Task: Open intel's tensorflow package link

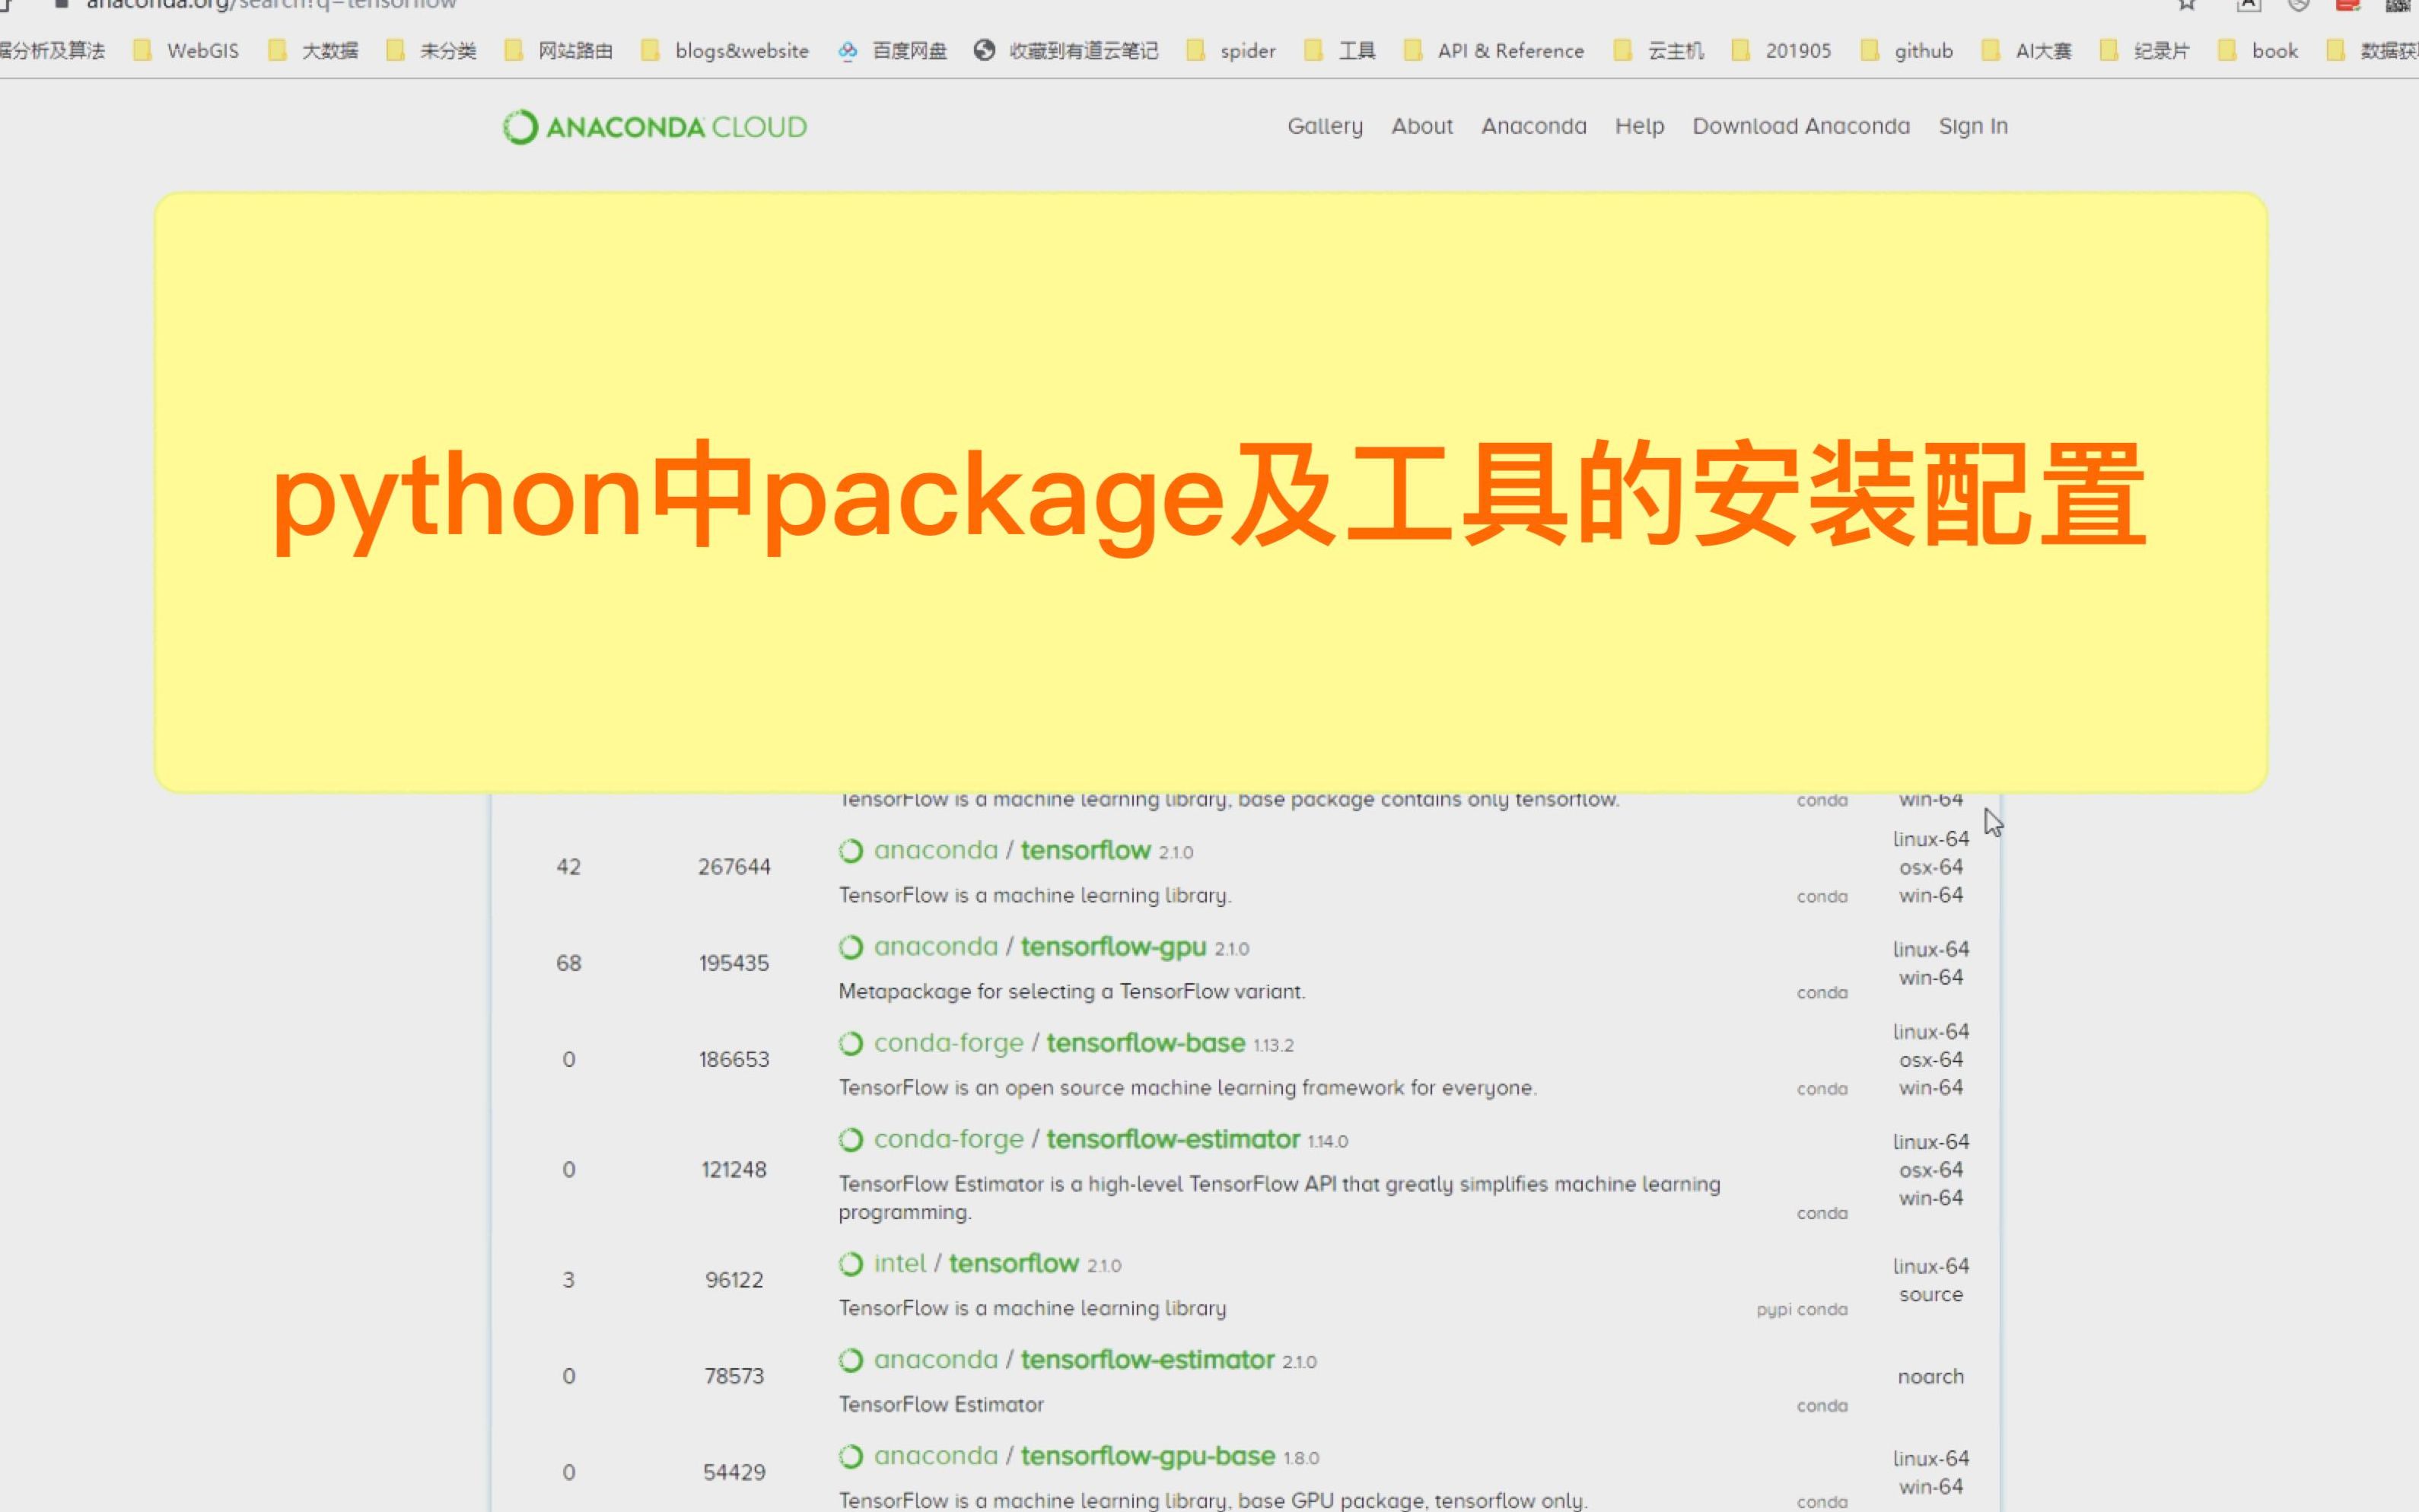Action: tap(1014, 1263)
